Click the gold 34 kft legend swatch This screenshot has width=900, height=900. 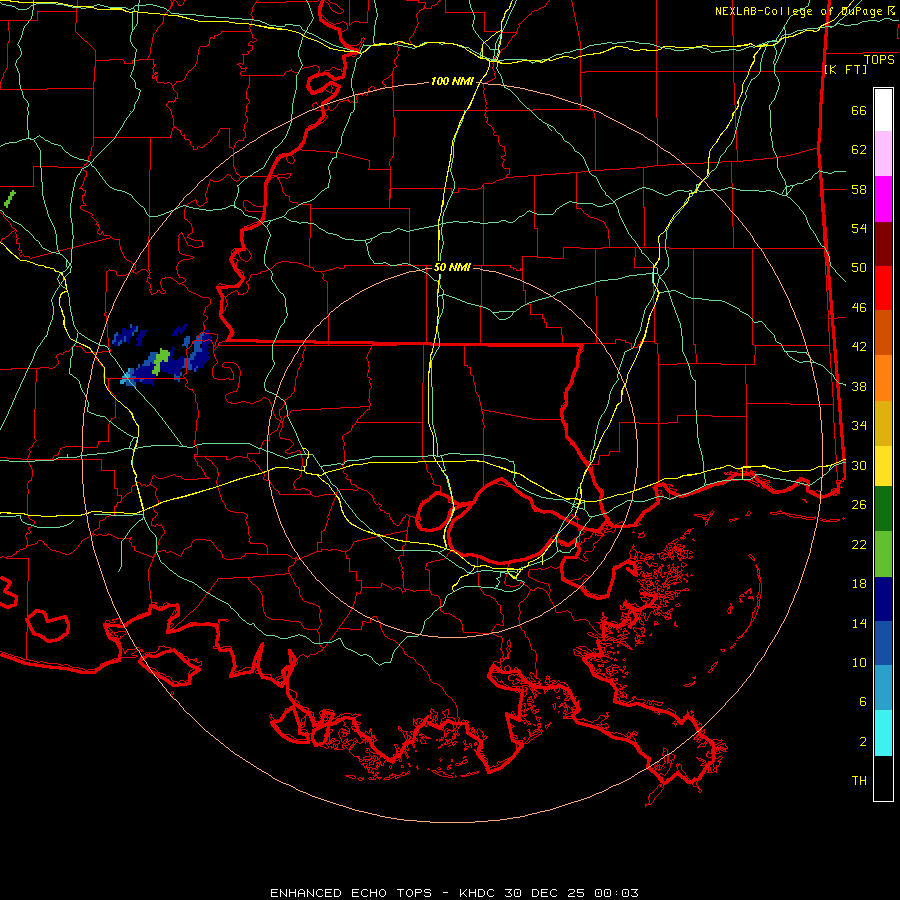tap(883, 423)
